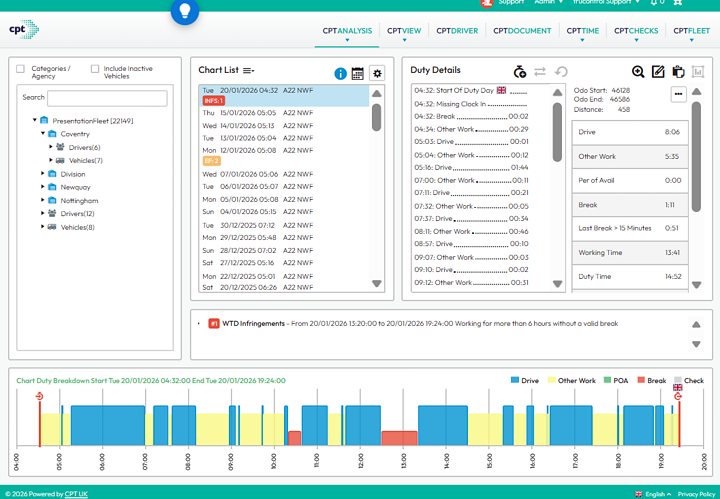
Task: Click the lightbulb tips icon
Action: tap(185, 11)
